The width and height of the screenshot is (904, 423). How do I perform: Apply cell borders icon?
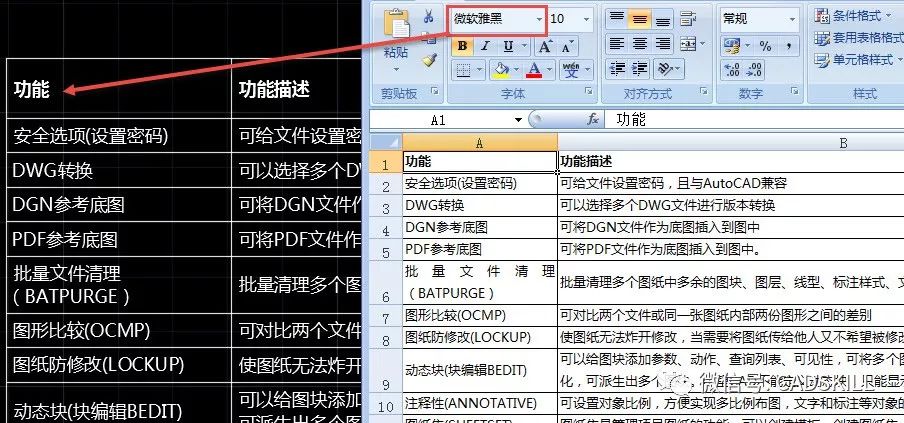click(x=463, y=70)
